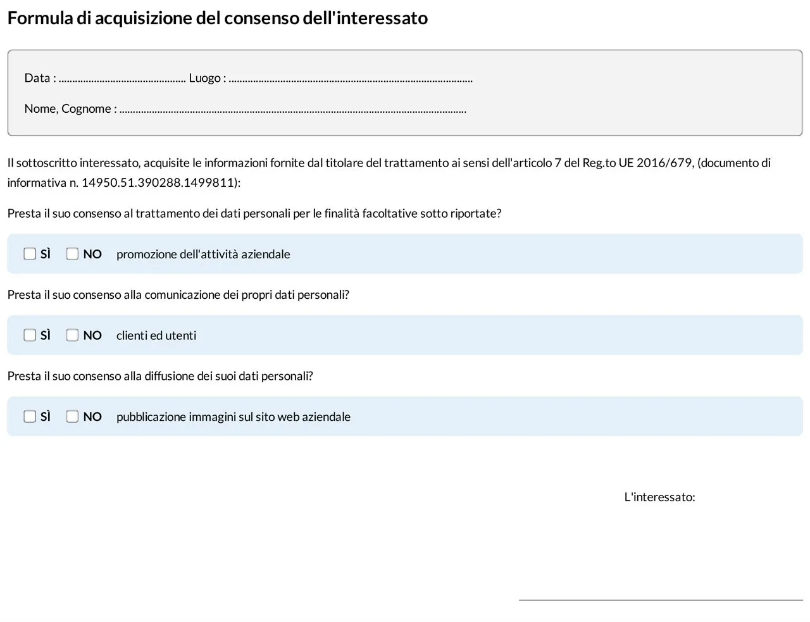The image size is (810, 622).
Task: Select SÌ for pubblicazione immagini sul sito
Action: pyautogui.click(x=29, y=416)
